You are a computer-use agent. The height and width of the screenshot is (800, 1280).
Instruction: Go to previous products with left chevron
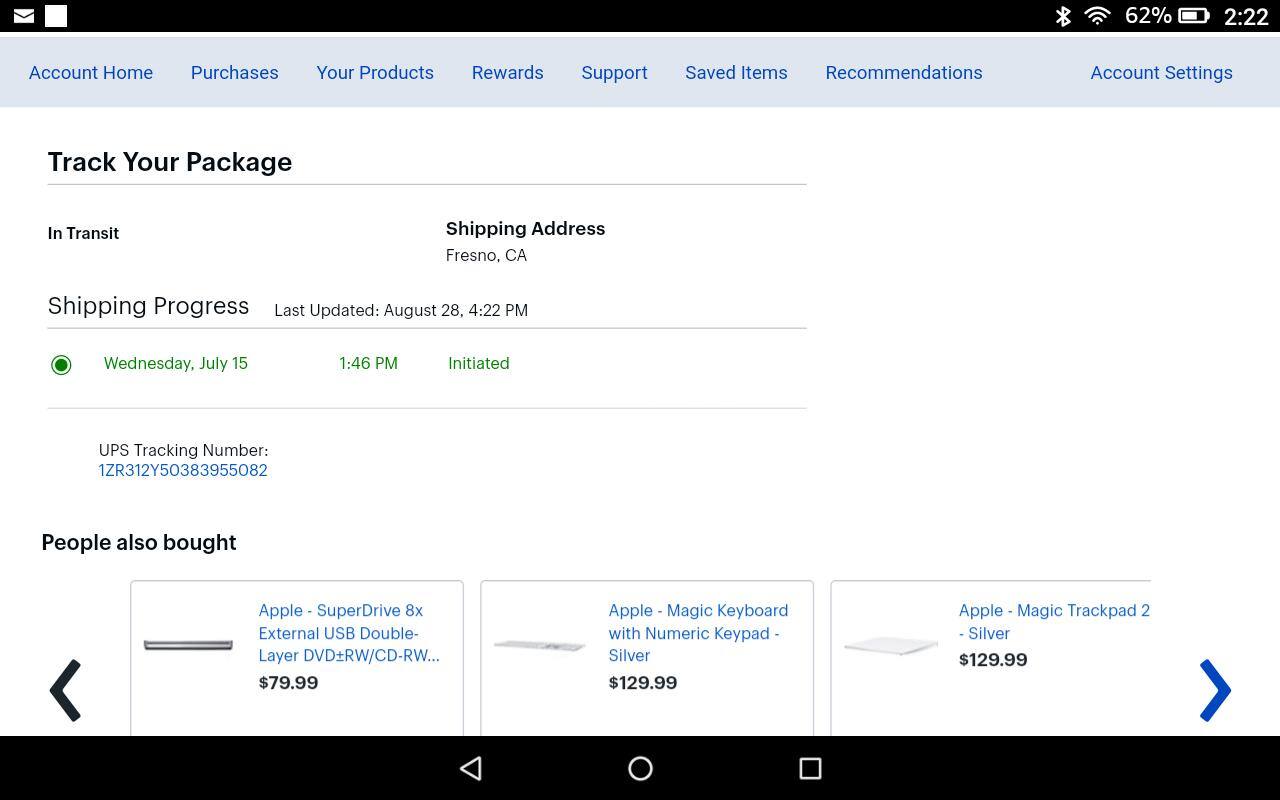(x=66, y=690)
